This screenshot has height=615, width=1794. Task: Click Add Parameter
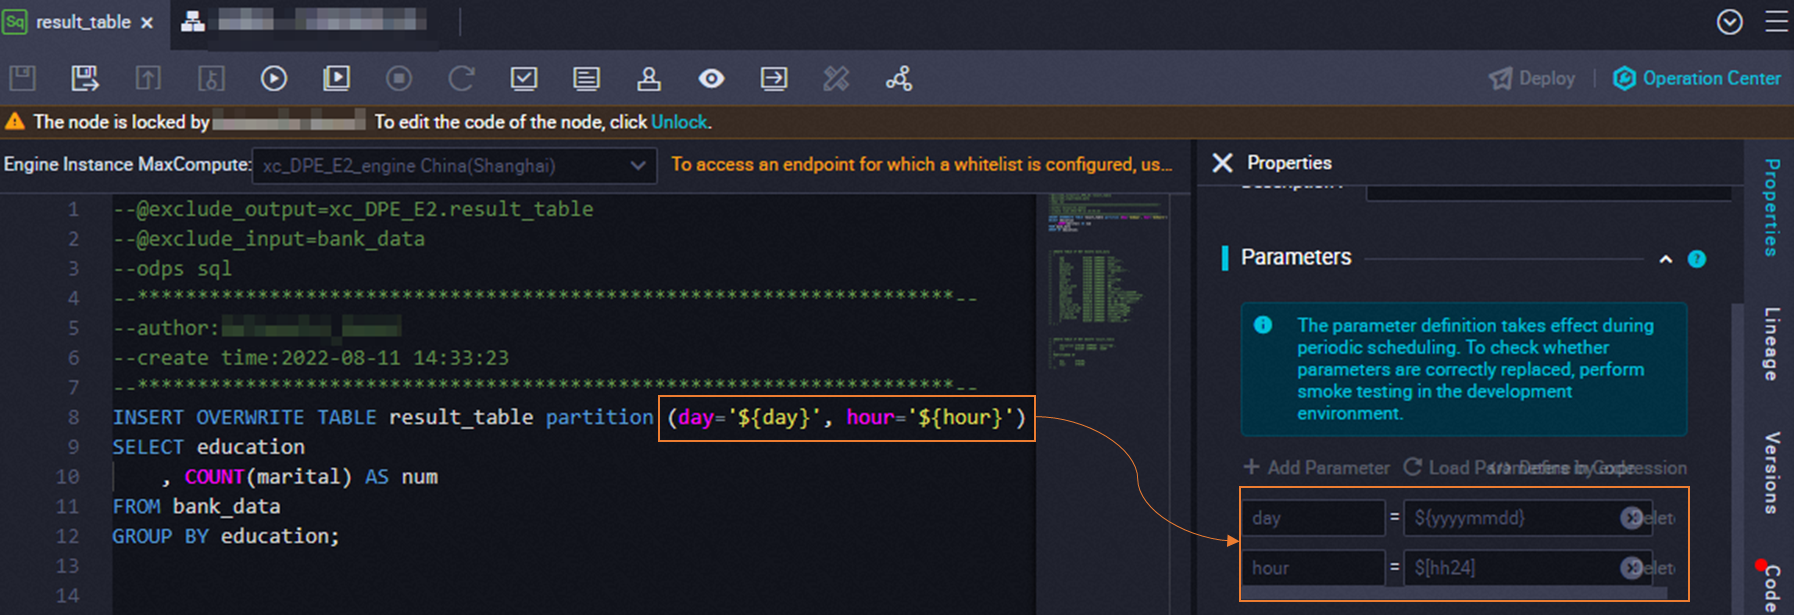1316,467
